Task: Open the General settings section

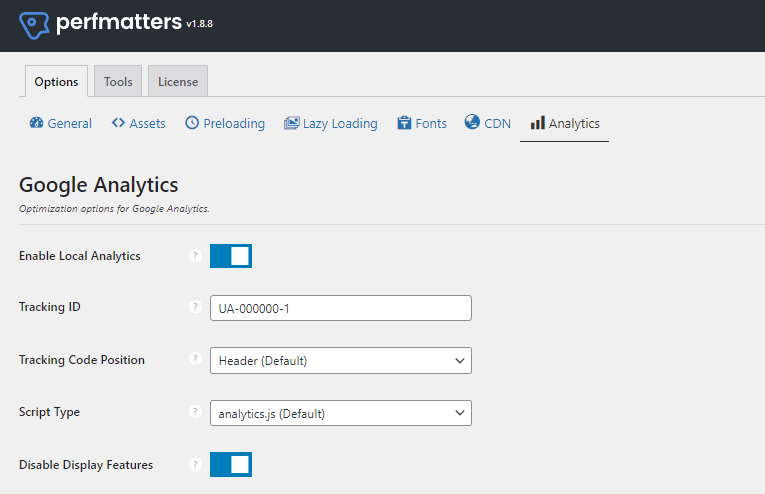Action: coord(60,123)
